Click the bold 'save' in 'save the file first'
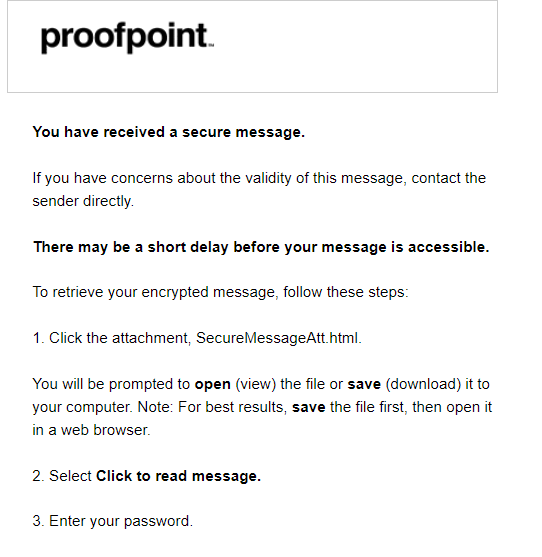The image size is (542, 557). tap(309, 407)
